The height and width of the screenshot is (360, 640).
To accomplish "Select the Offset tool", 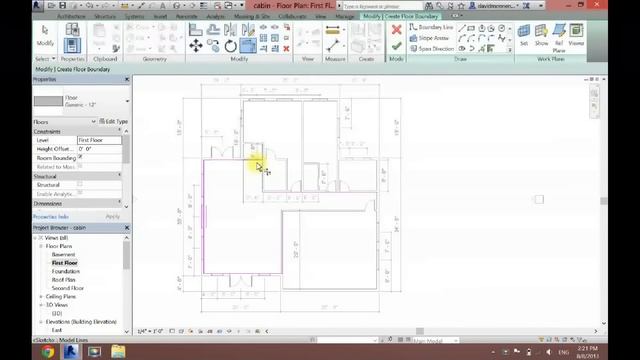I will [x=213, y=30].
